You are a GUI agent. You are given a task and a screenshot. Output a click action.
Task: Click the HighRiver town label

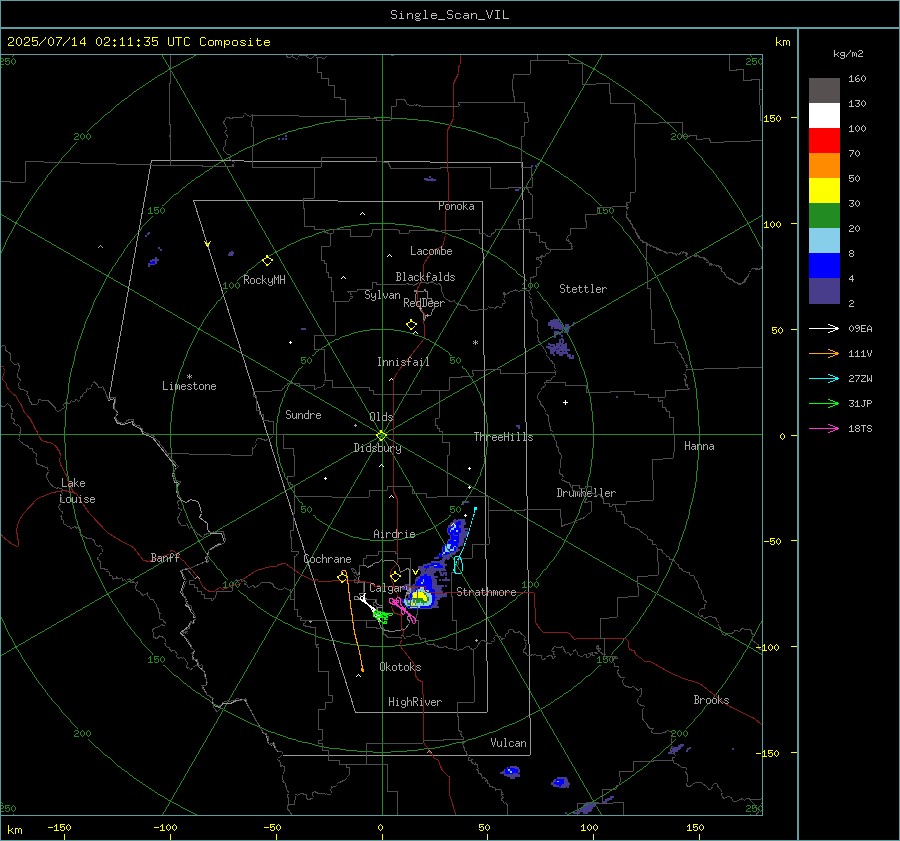coord(415,702)
